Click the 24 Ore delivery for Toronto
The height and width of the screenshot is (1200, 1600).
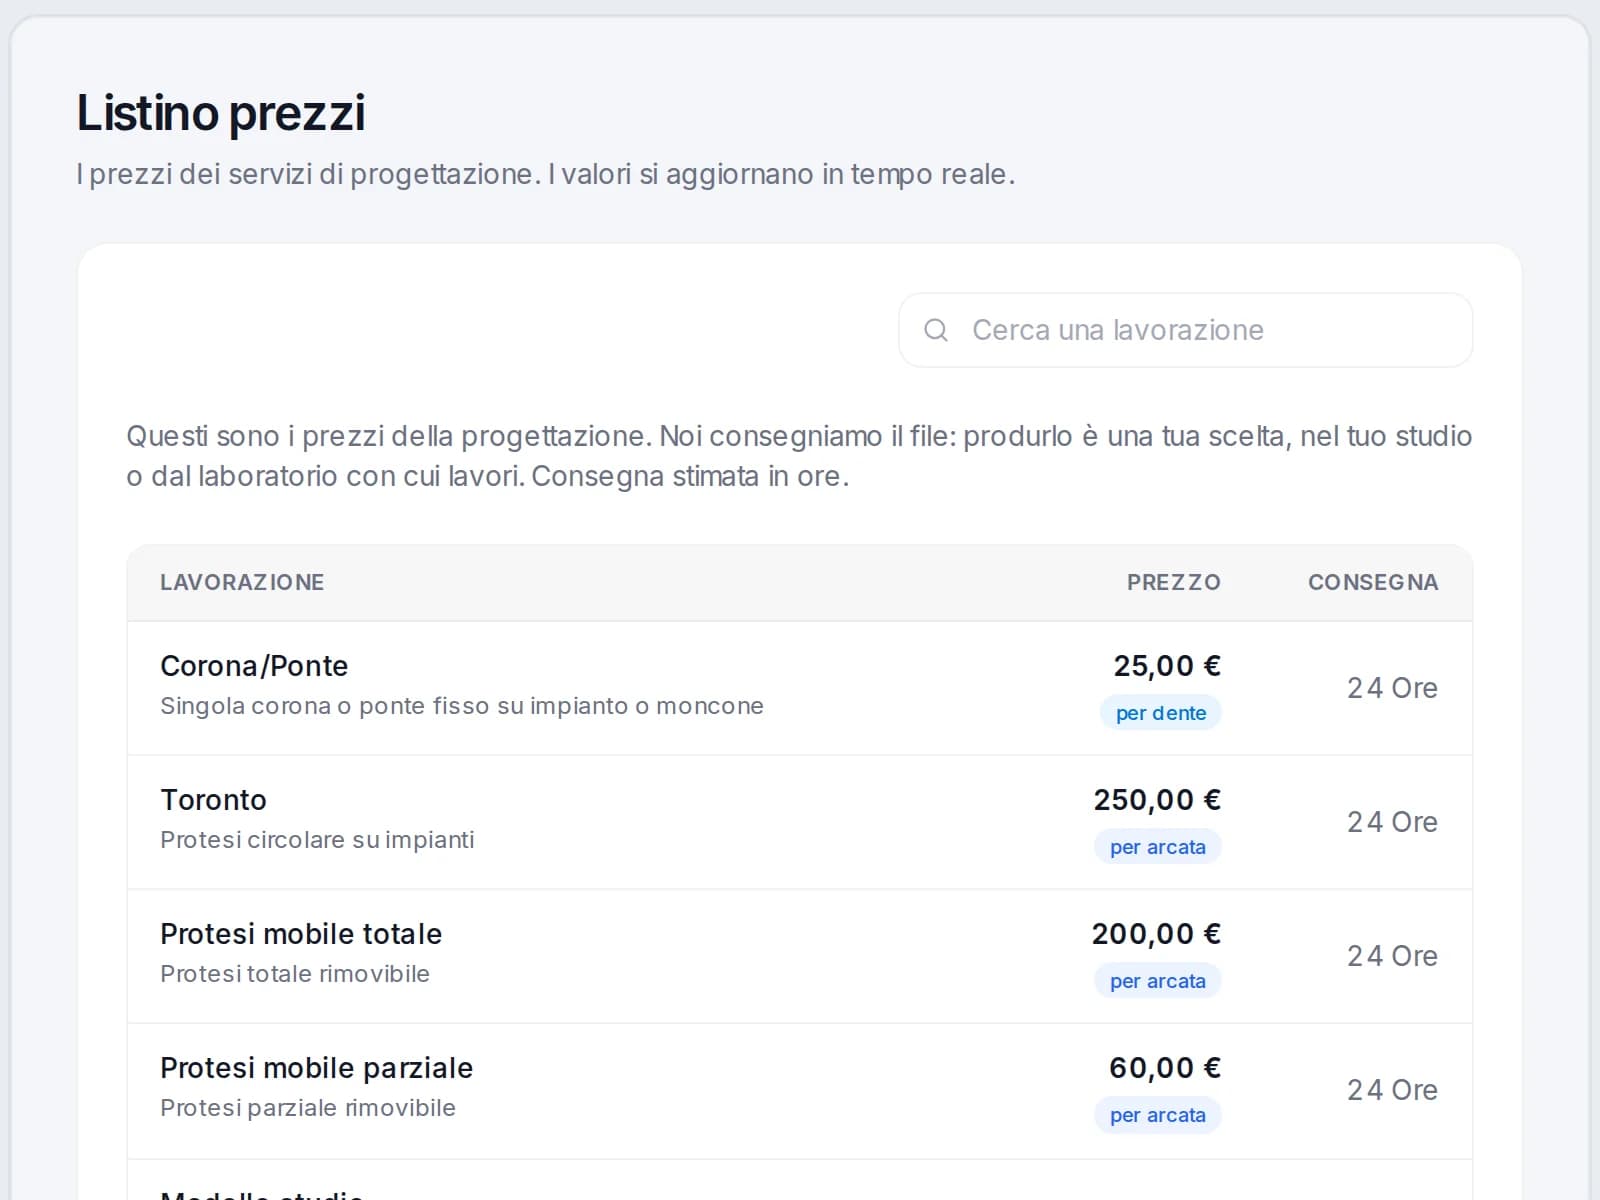tap(1392, 822)
